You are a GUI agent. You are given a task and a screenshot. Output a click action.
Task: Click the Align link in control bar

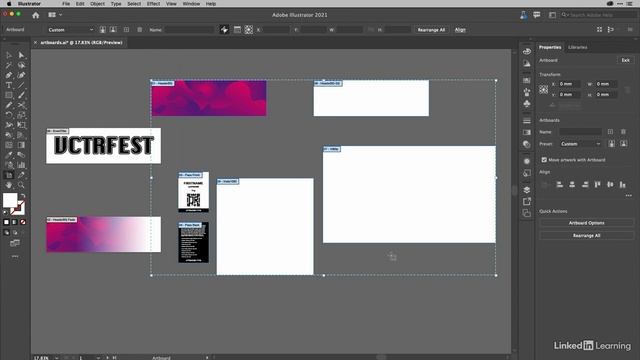(x=460, y=30)
